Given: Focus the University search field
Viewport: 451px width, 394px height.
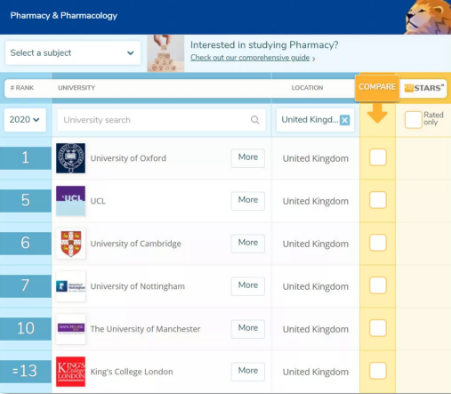Looking at the screenshot, I should click(x=162, y=120).
